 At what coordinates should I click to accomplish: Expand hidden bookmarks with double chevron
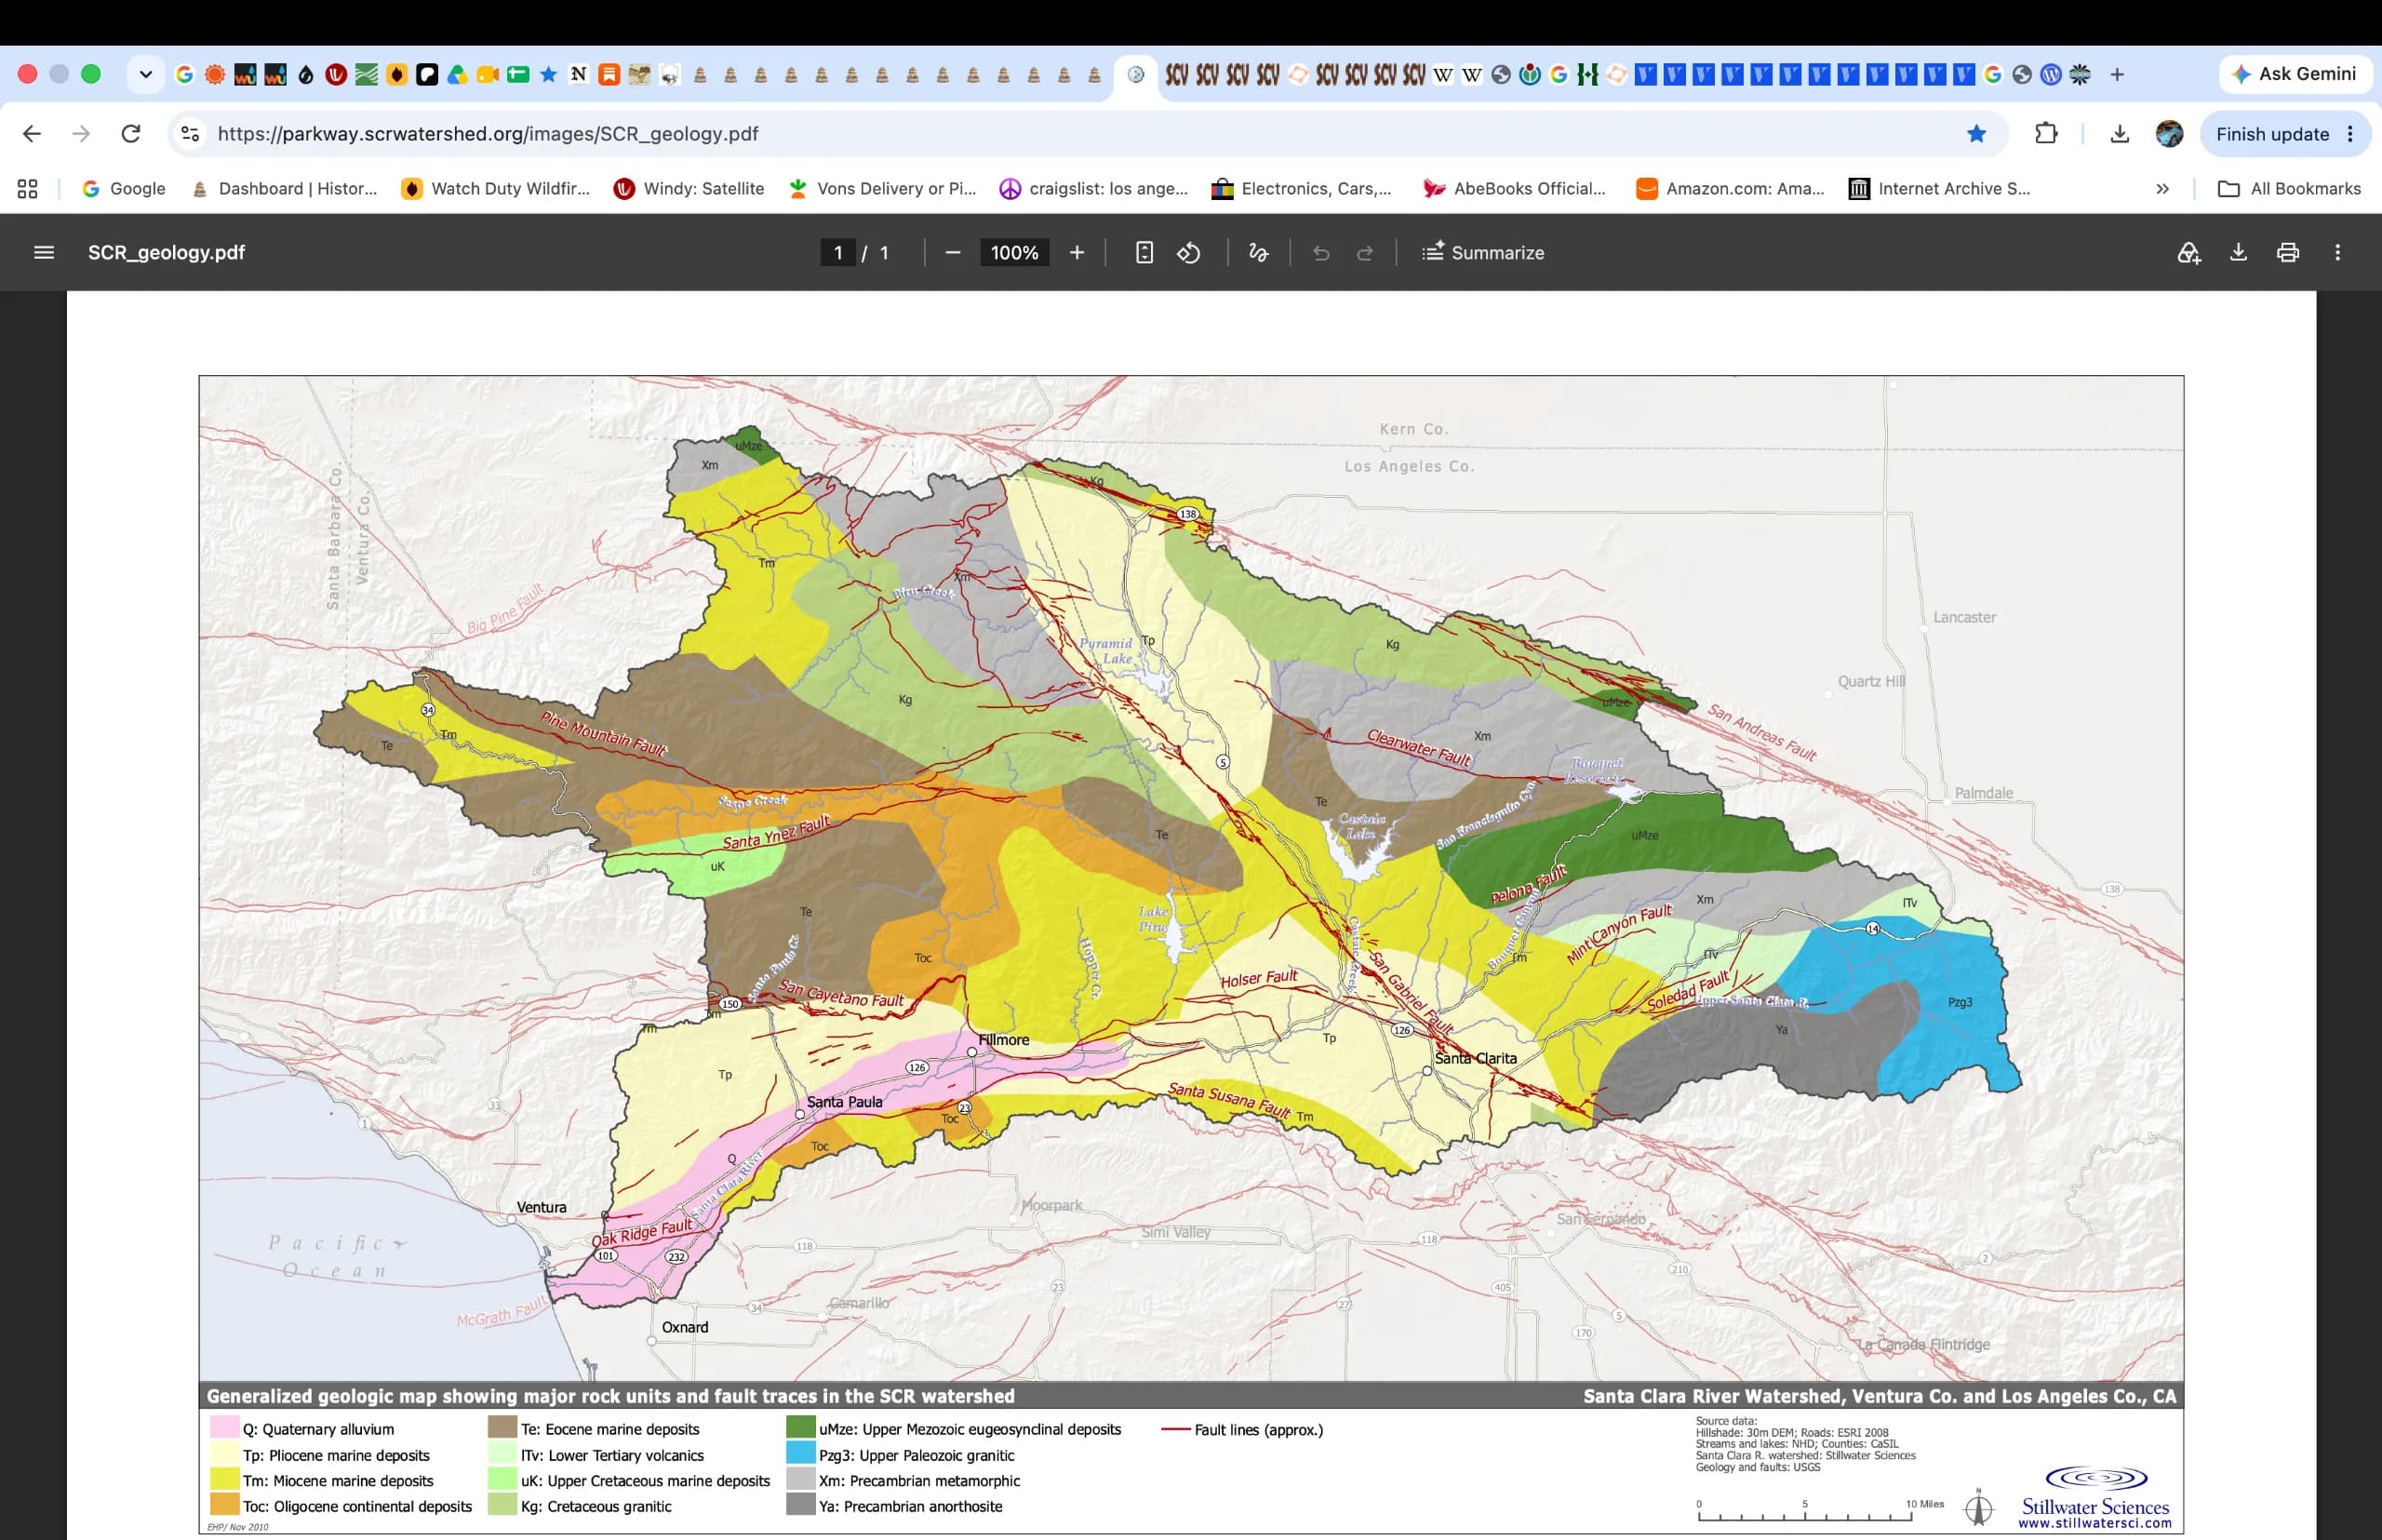pyautogui.click(x=2162, y=188)
